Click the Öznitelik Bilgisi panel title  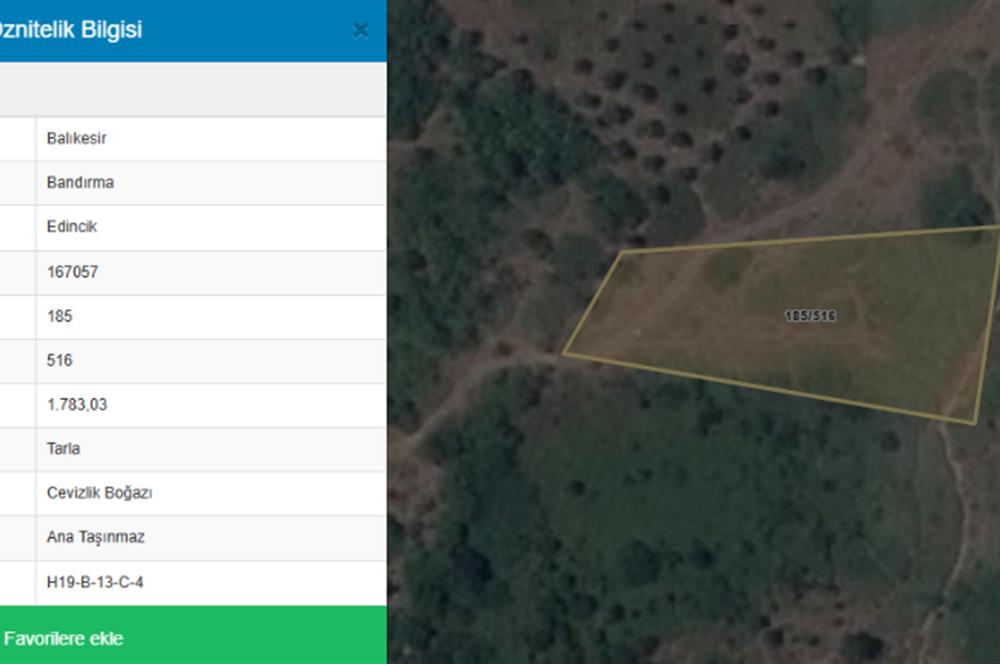71,30
